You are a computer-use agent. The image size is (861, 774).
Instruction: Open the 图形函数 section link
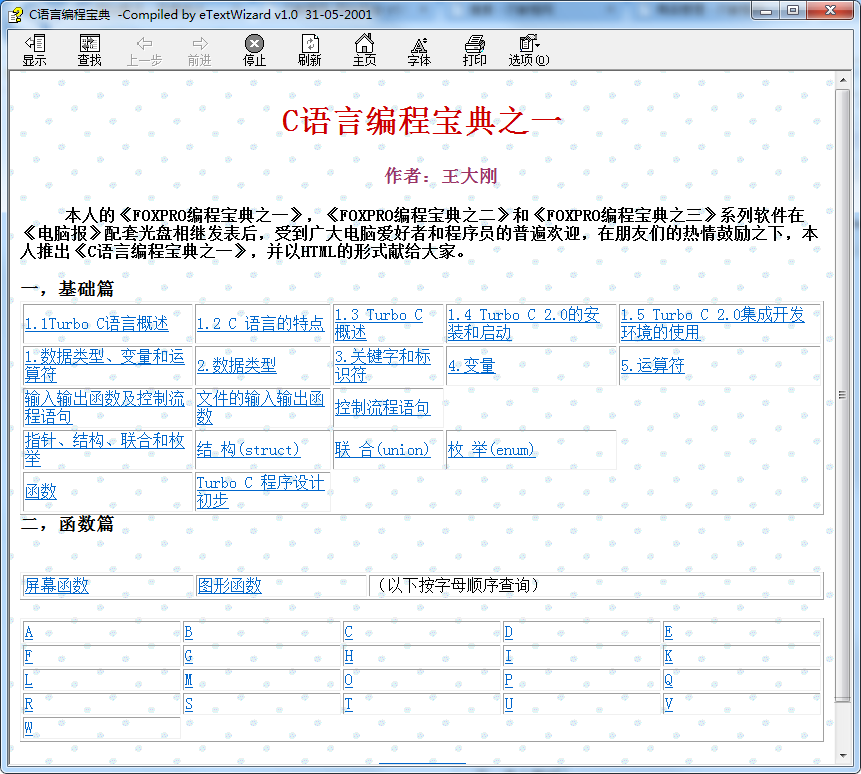click(x=229, y=586)
